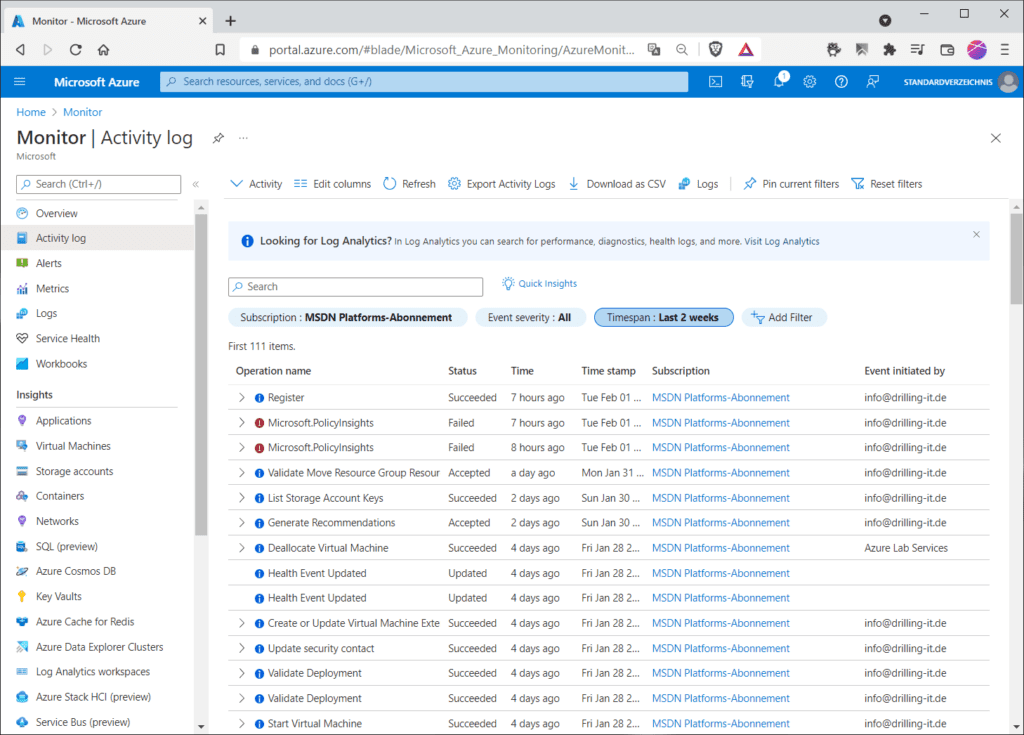
Task: Open Log Analytics workspaces insights
Action: (x=93, y=672)
